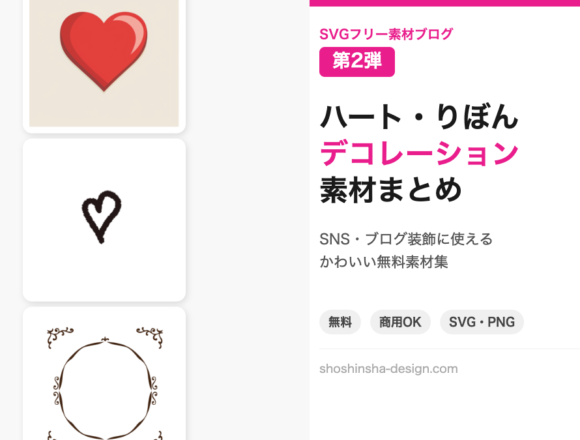
Task: Open the ornate circular frame thumbnail
Action: [x=104, y=373]
